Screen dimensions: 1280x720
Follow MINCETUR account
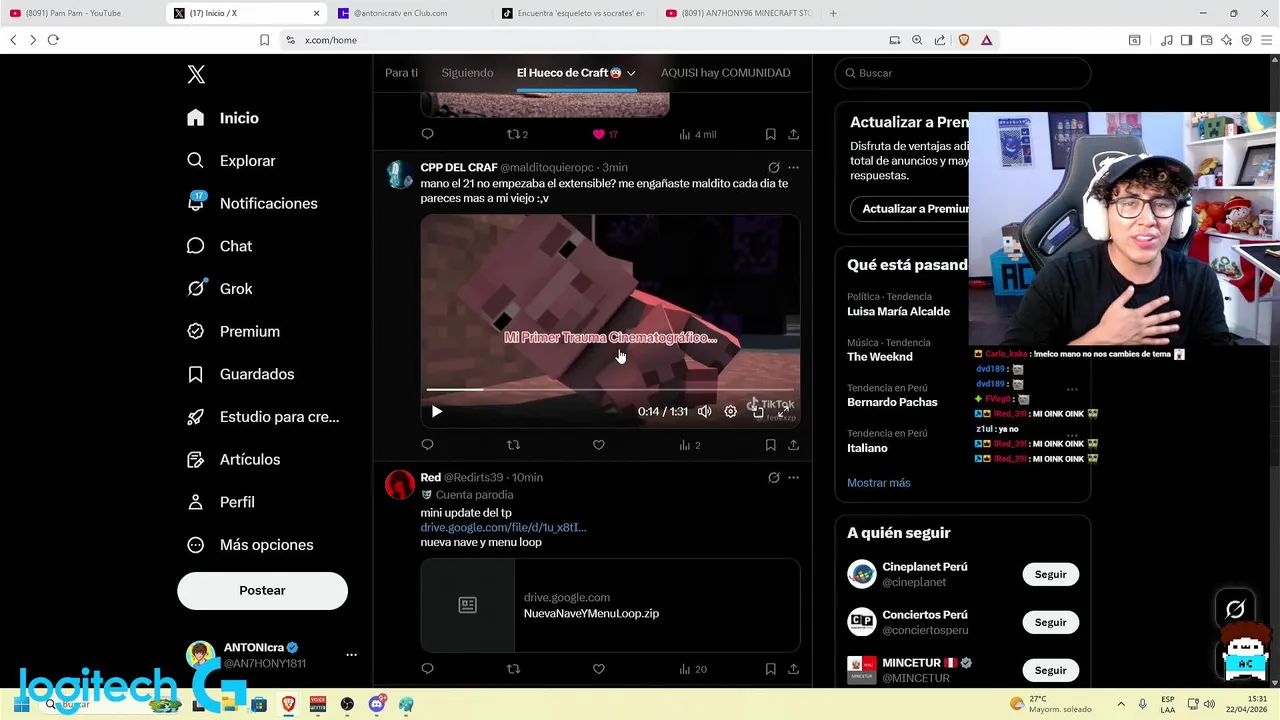point(1050,671)
